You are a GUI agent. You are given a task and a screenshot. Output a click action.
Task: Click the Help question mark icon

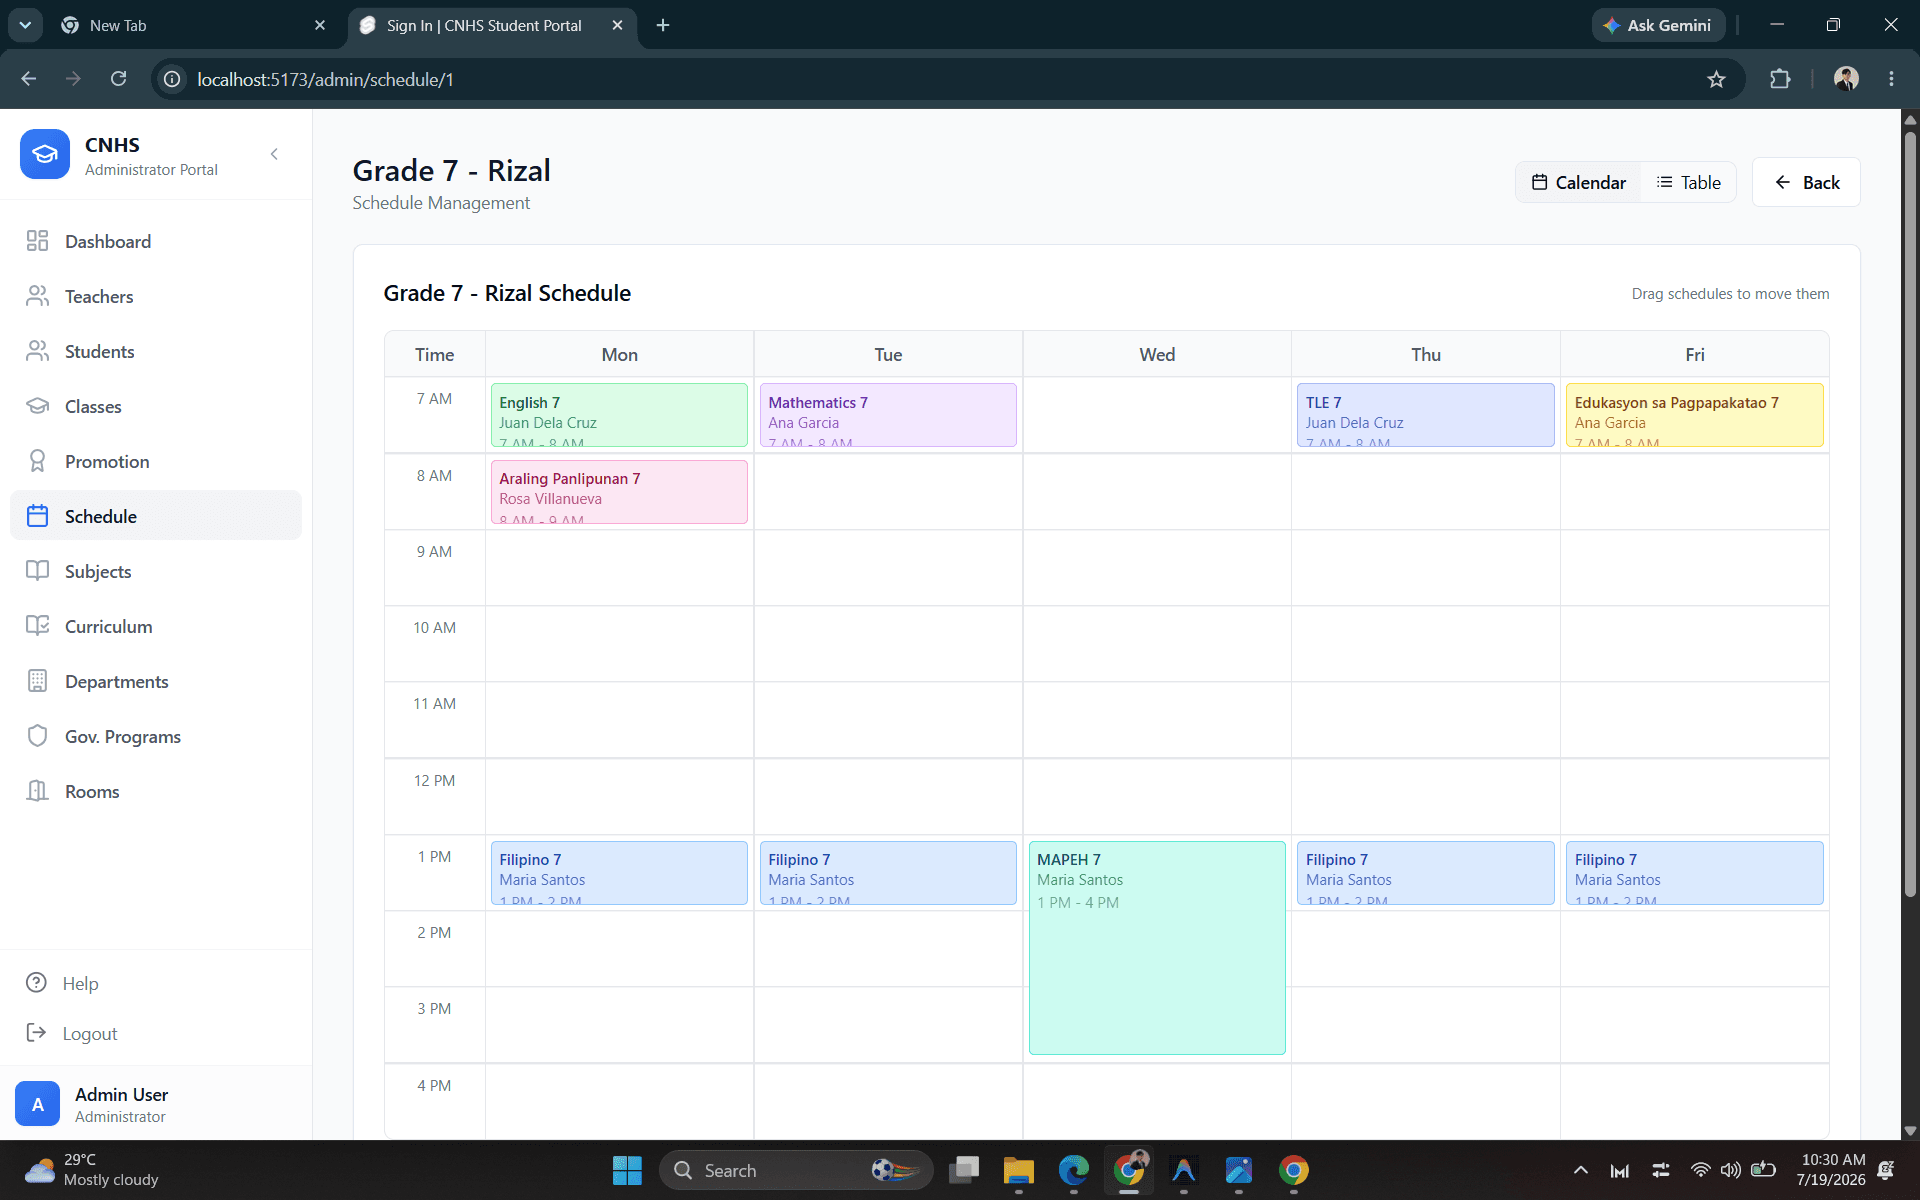[36, 983]
